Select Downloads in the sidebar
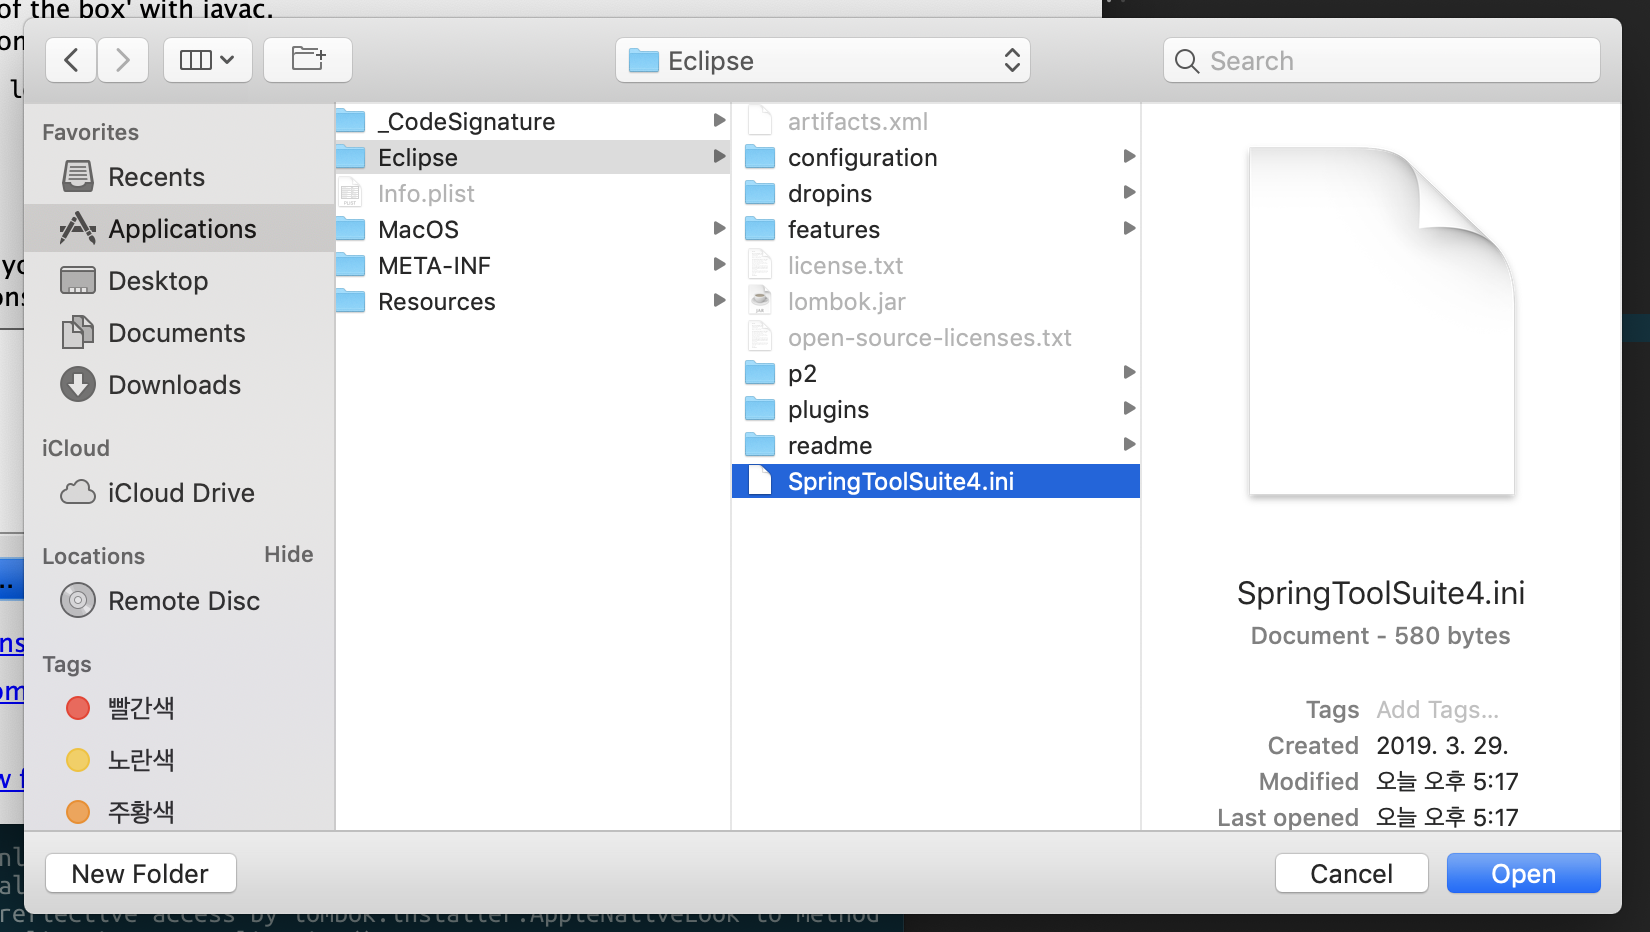Image resolution: width=1650 pixels, height=932 pixels. coord(180,385)
